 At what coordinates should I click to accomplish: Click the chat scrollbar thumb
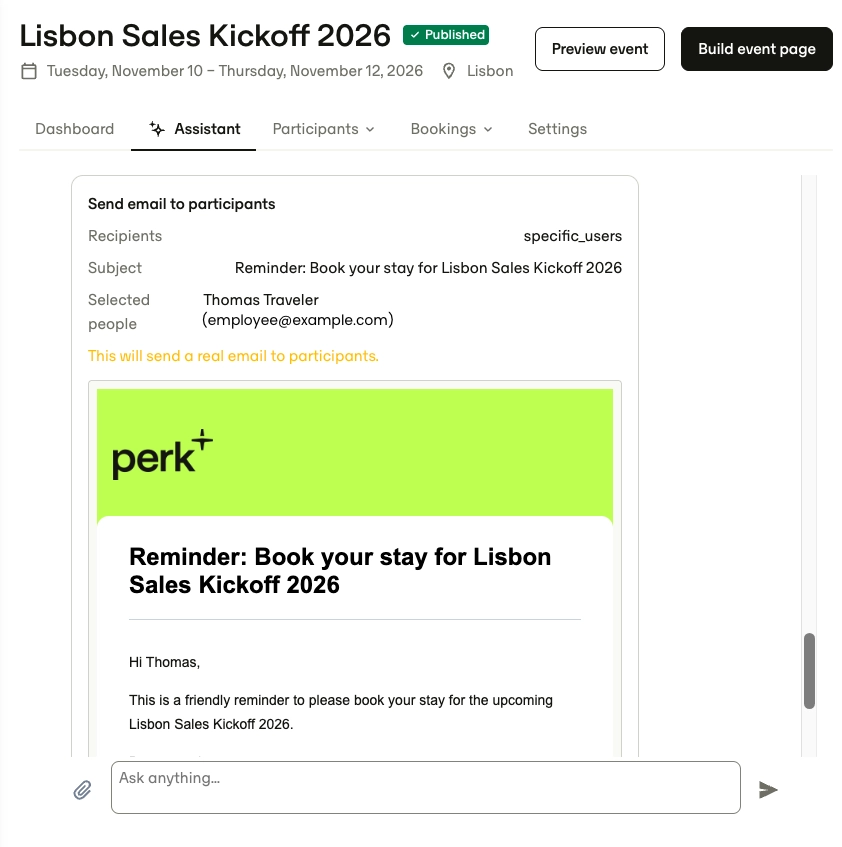[809, 670]
